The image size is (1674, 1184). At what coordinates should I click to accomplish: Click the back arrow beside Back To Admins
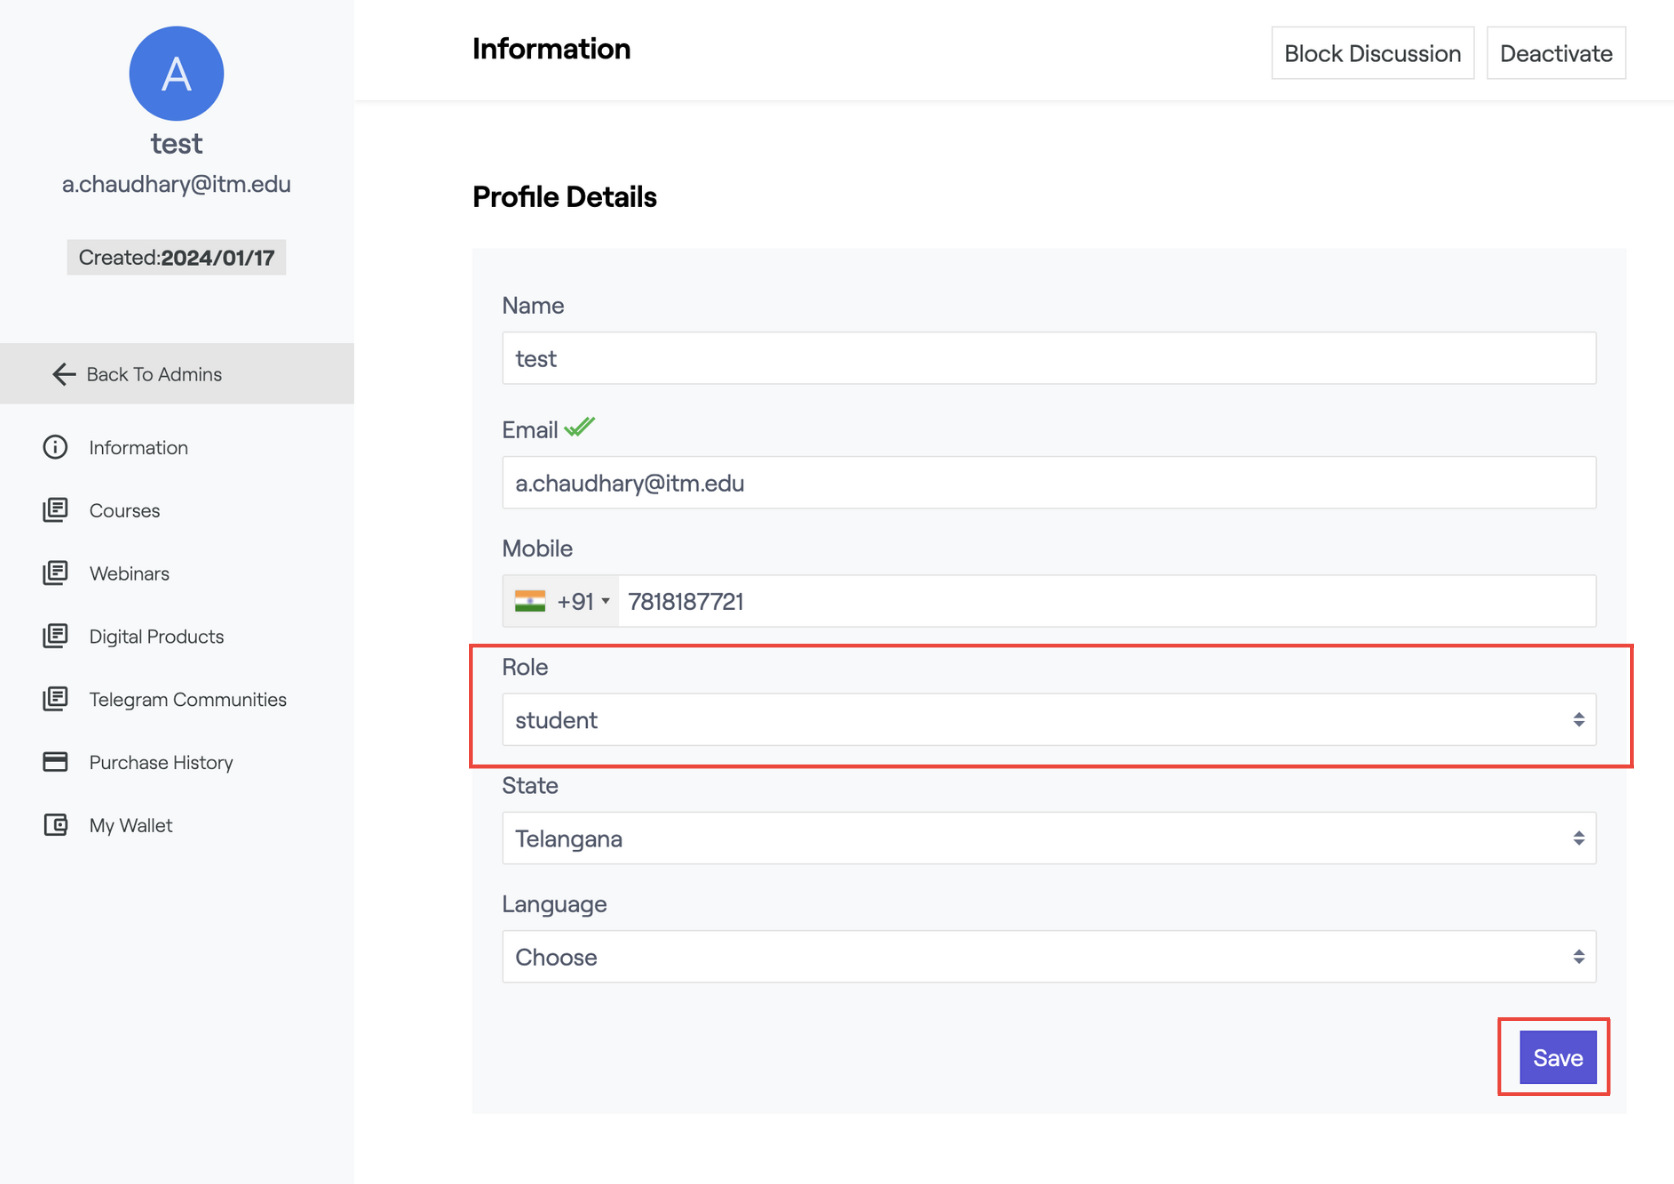(x=64, y=374)
